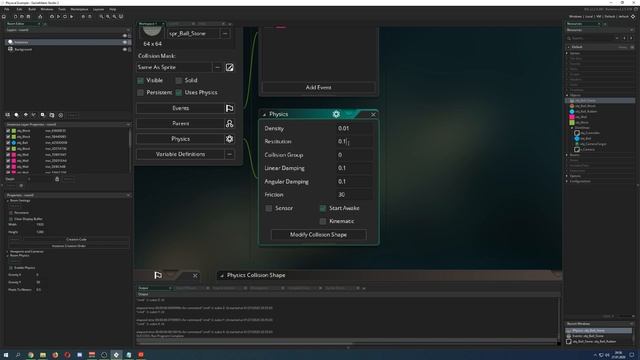Click the Friction value field
Image resolution: width=640 pixels, height=360 pixels.
coord(354,195)
